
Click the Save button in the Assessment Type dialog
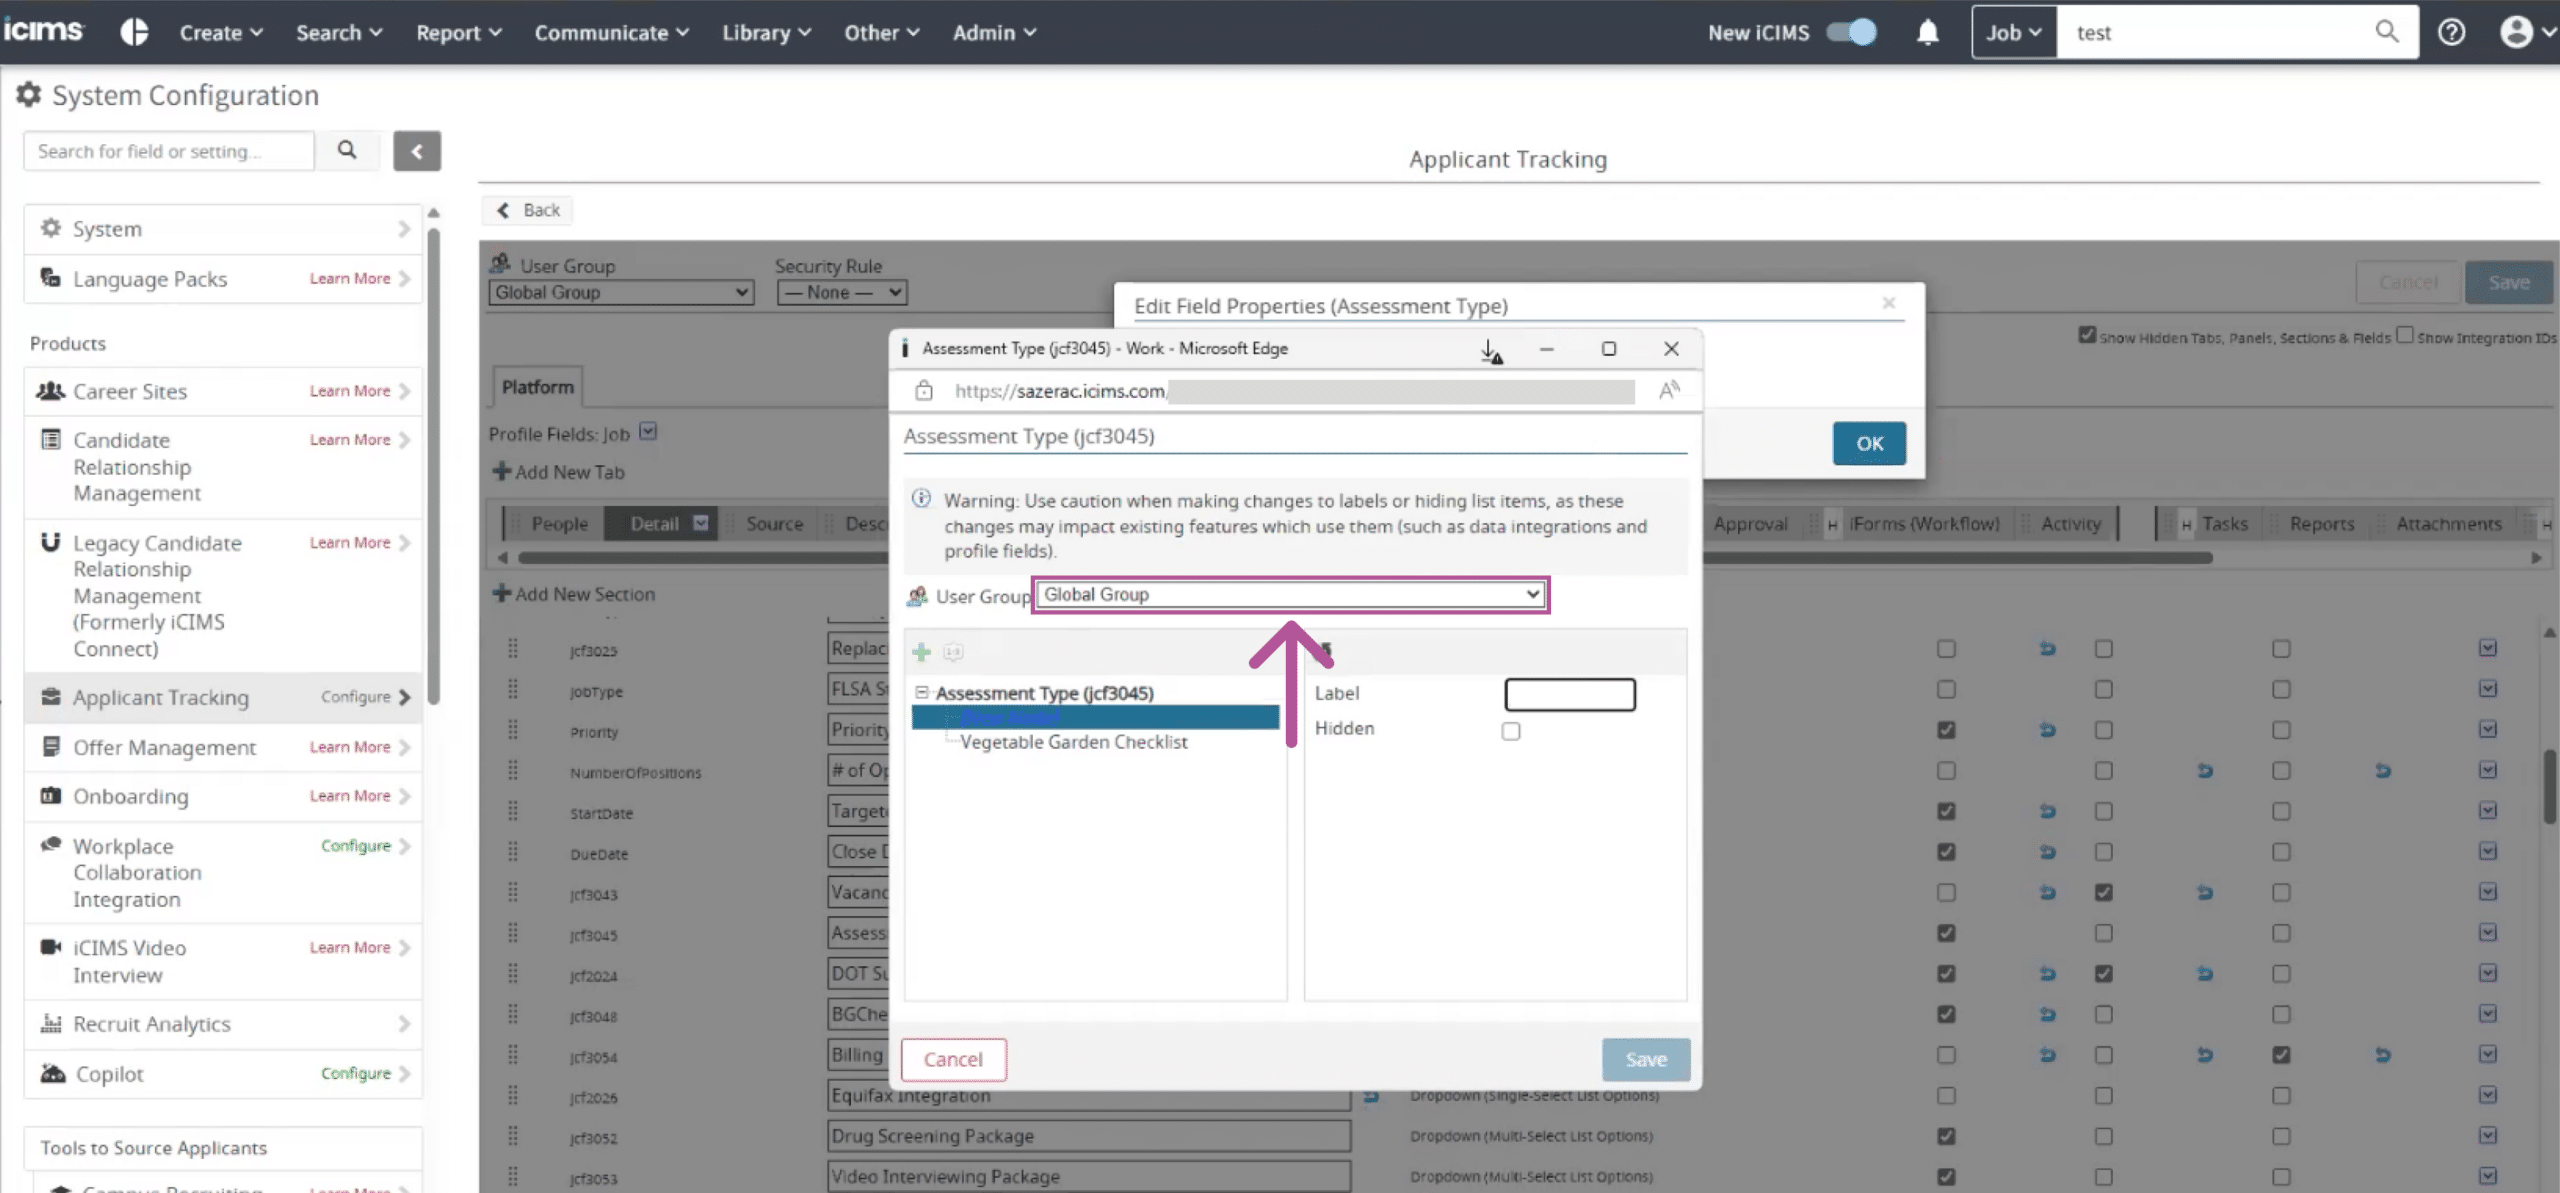click(x=1645, y=1059)
